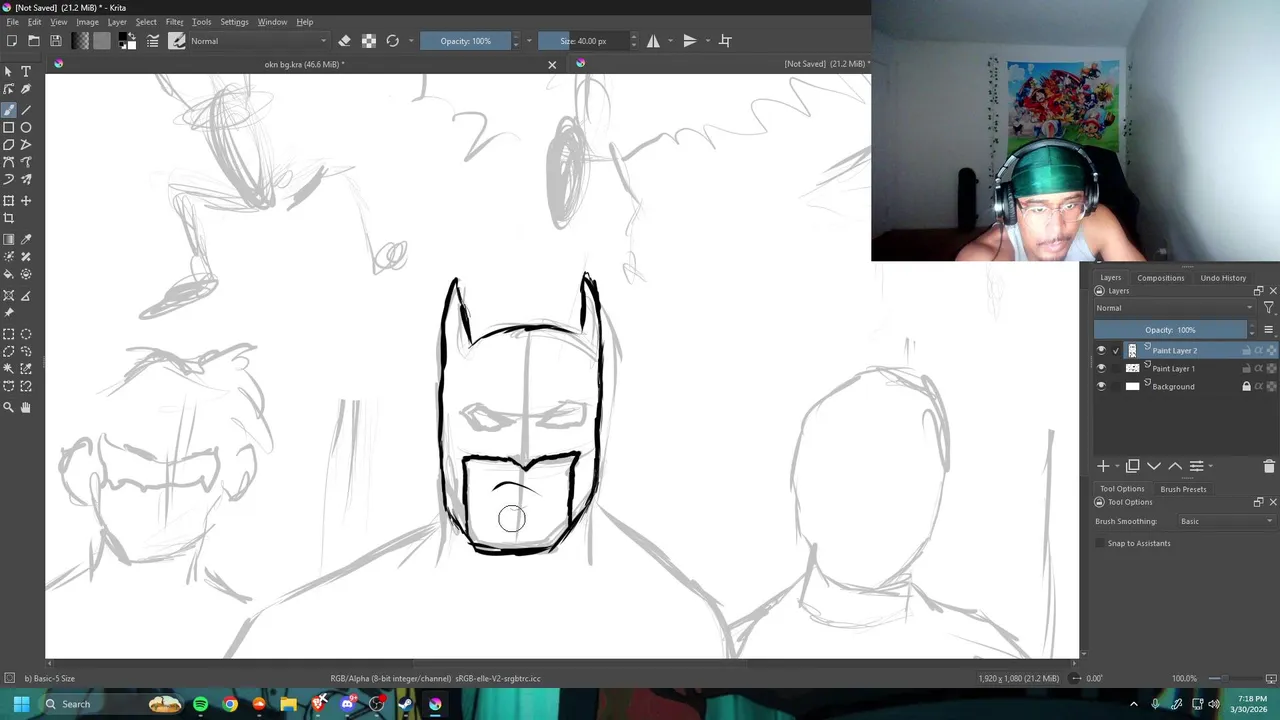Select the Crop tool

click(x=9, y=218)
